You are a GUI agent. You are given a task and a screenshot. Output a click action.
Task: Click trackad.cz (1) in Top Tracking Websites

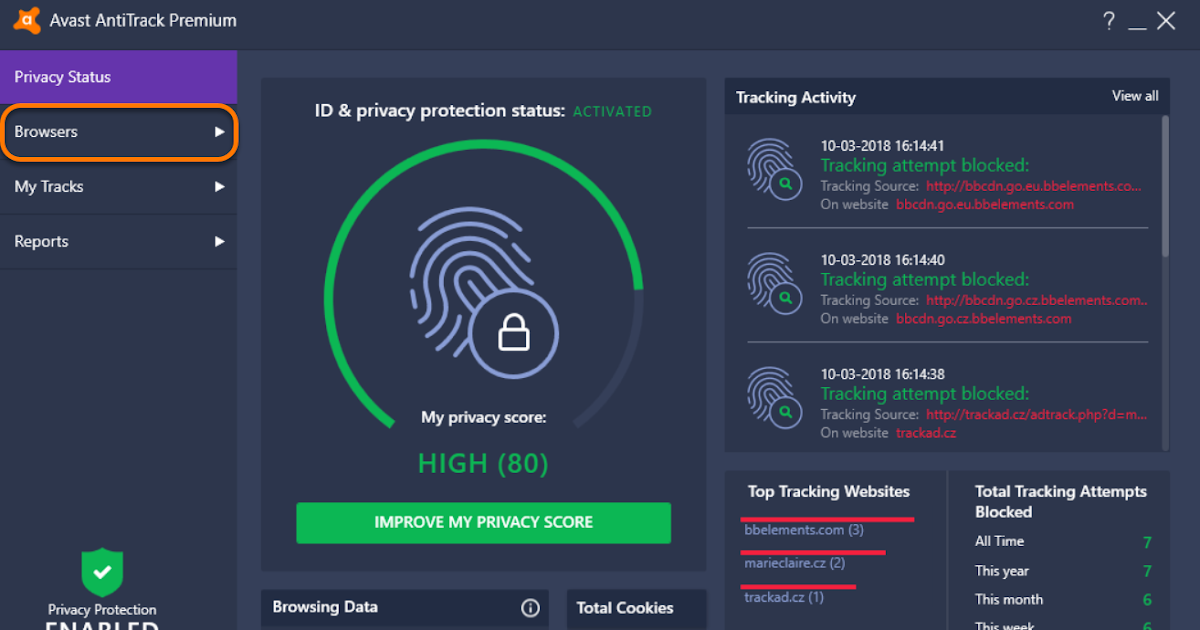[x=784, y=597]
